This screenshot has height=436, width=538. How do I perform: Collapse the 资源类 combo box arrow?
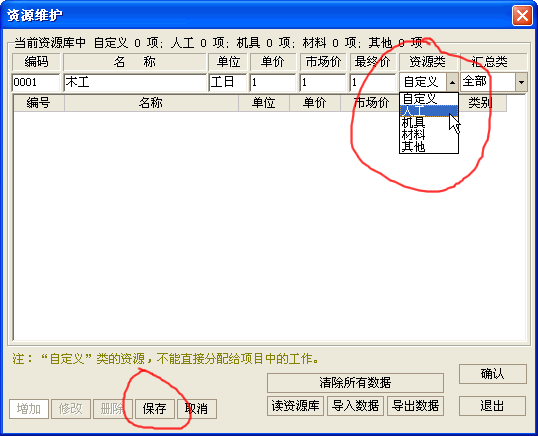(x=452, y=82)
